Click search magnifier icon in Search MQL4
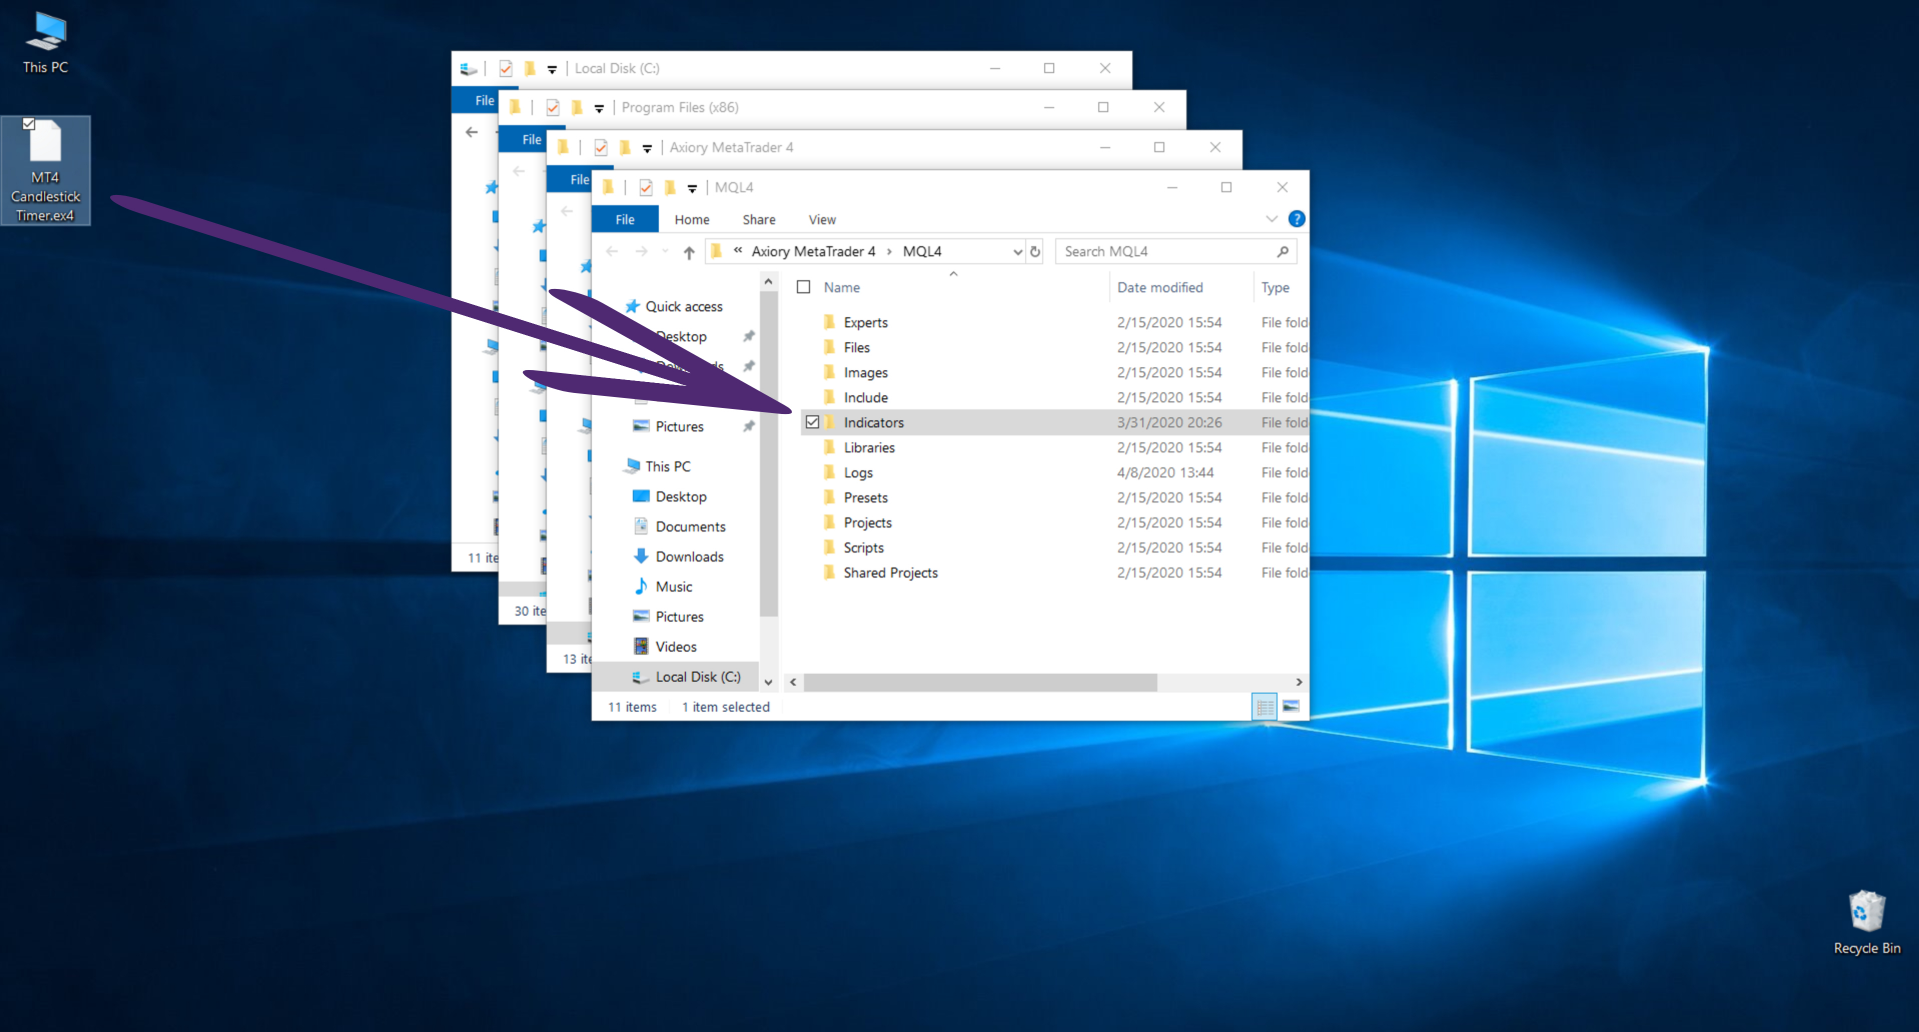This screenshot has width=1919, height=1032. [x=1283, y=252]
